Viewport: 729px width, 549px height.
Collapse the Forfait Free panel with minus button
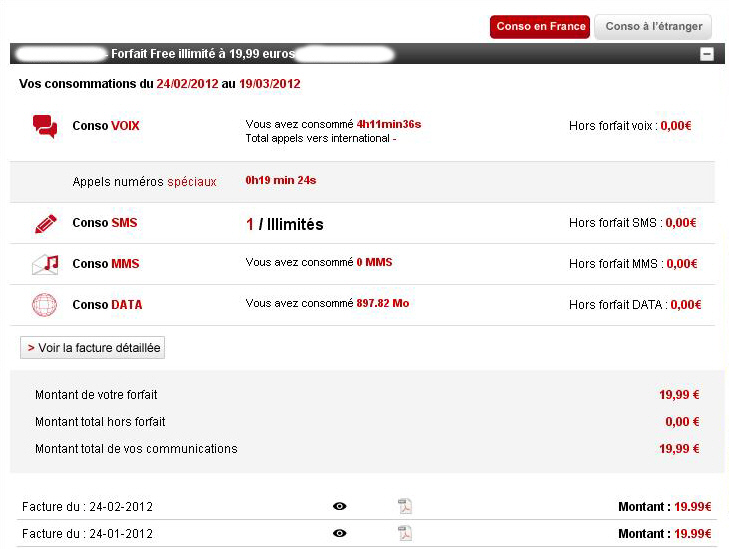707,54
